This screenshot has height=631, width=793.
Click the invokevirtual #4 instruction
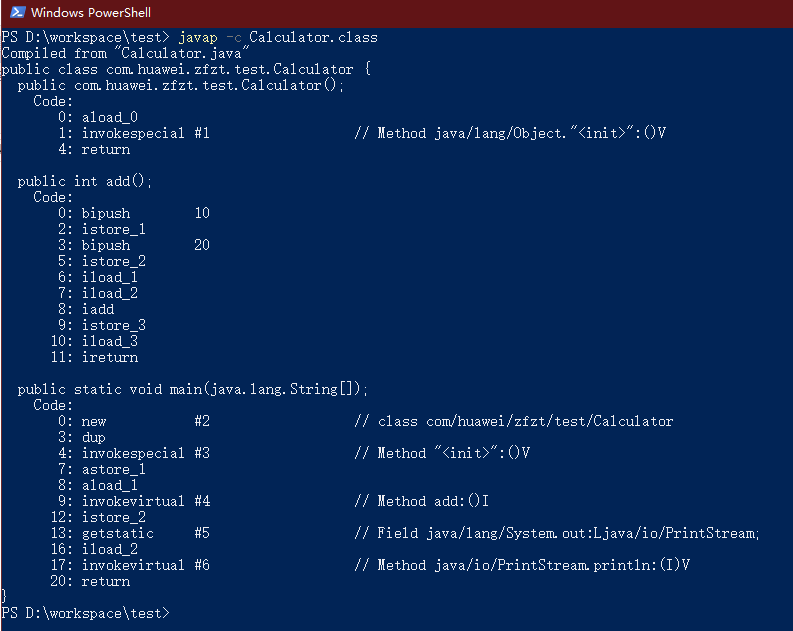(x=145, y=501)
